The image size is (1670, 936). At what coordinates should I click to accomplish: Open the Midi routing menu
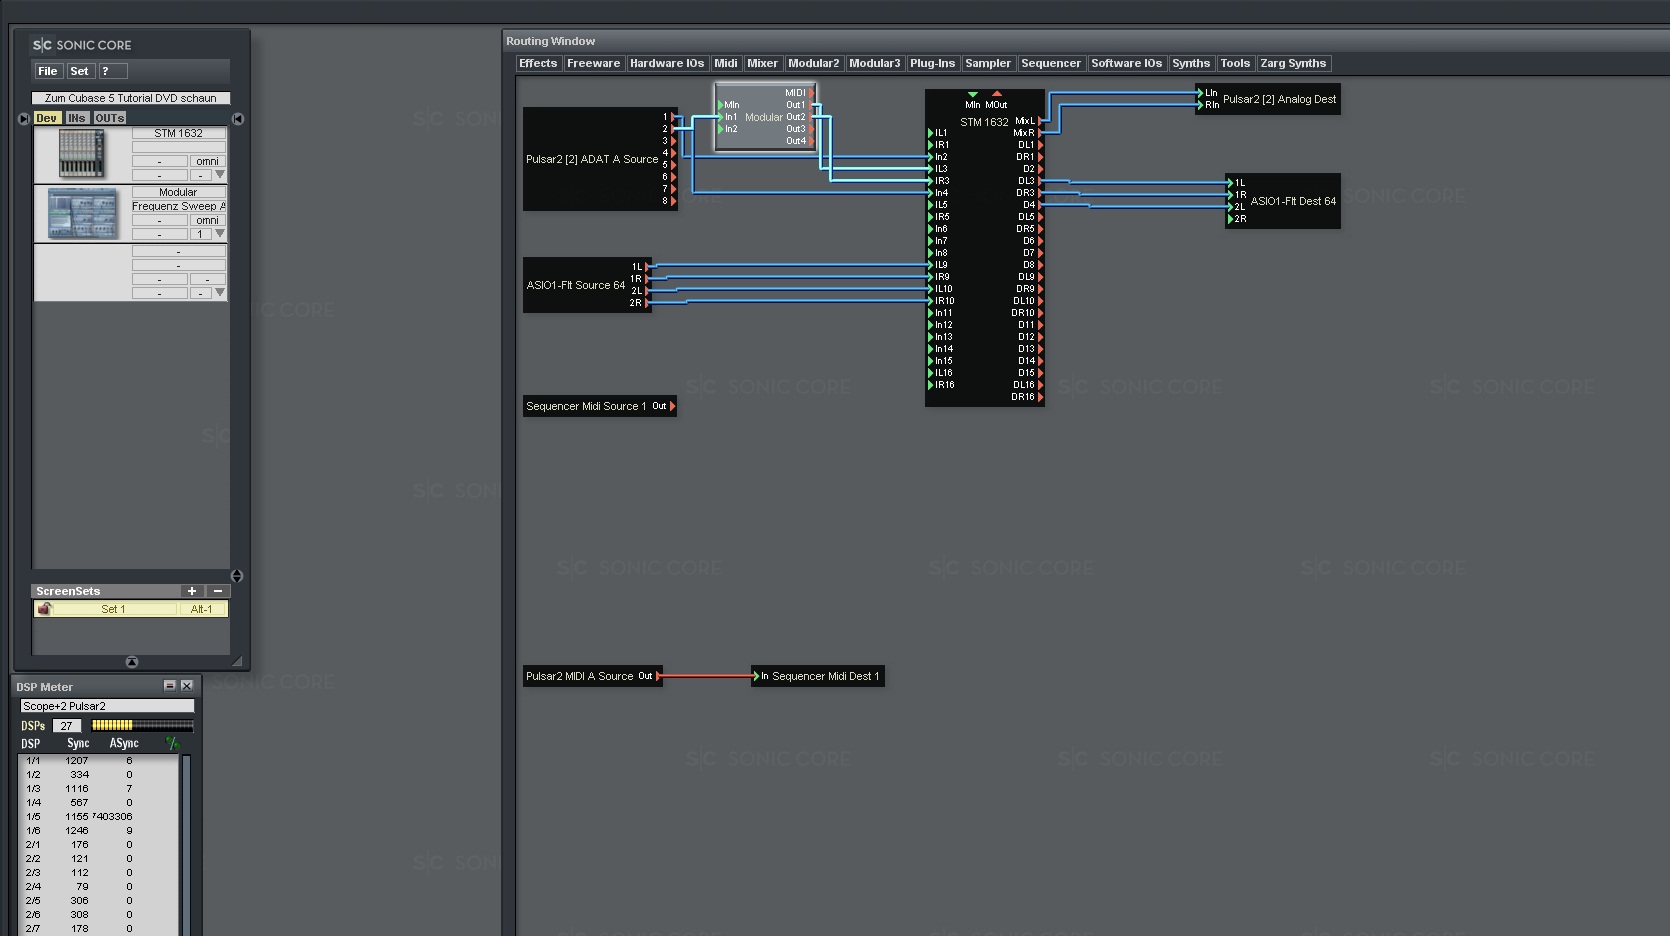[x=726, y=63]
